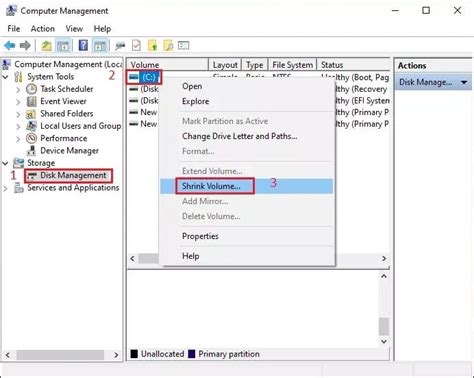The width and height of the screenshot is (474, 378).
Task: Click the Disk Manage... item in Actions pane
Action: (x=433, y=82)
